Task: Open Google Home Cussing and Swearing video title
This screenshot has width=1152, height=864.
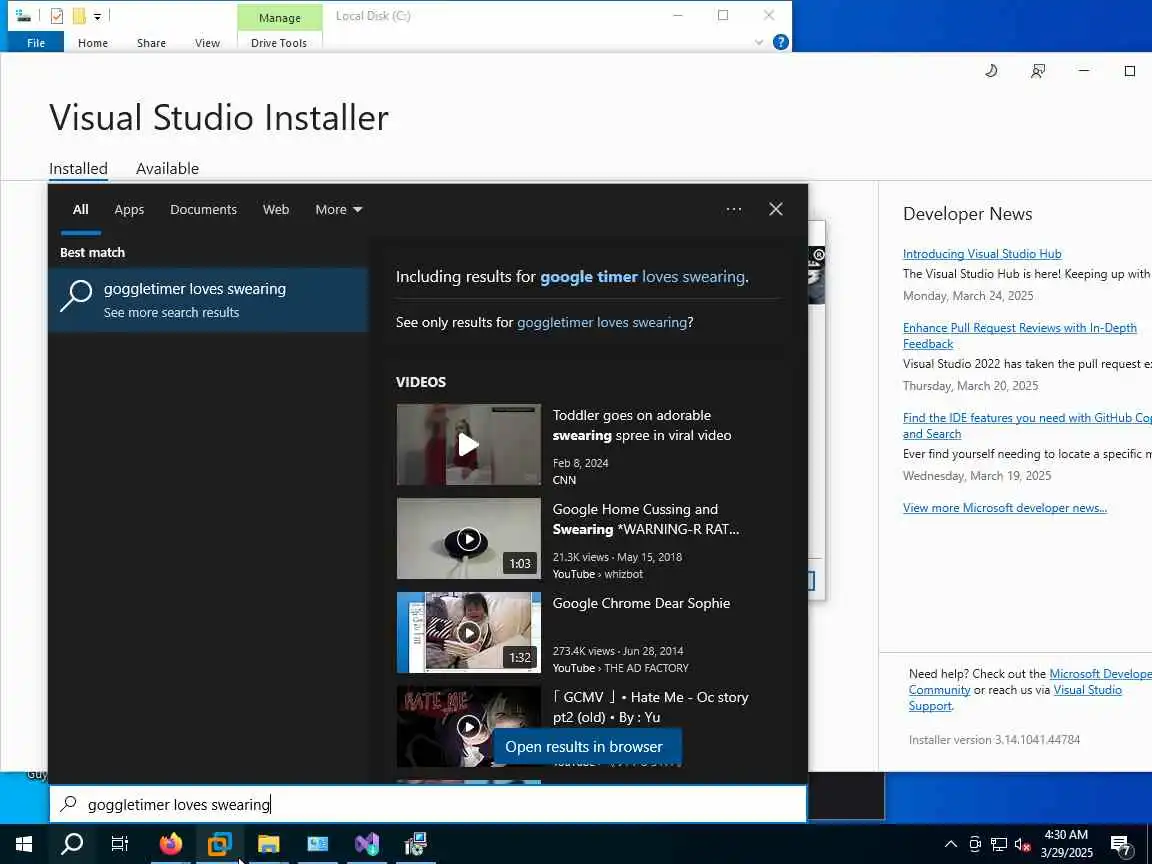Action: [646, 519]
